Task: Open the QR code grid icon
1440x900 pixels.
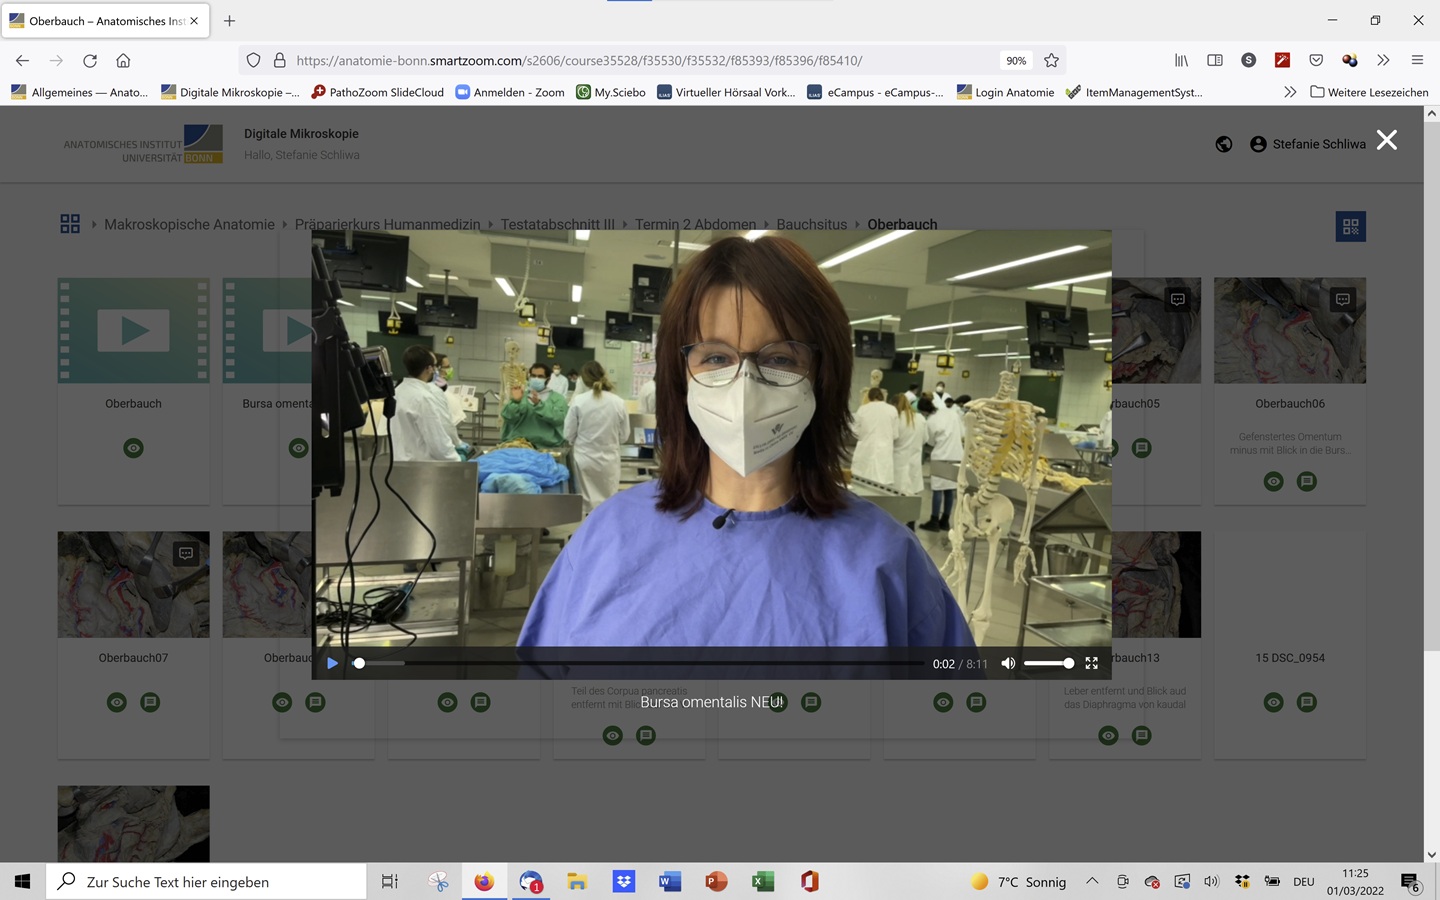Action: (1350, 227)
